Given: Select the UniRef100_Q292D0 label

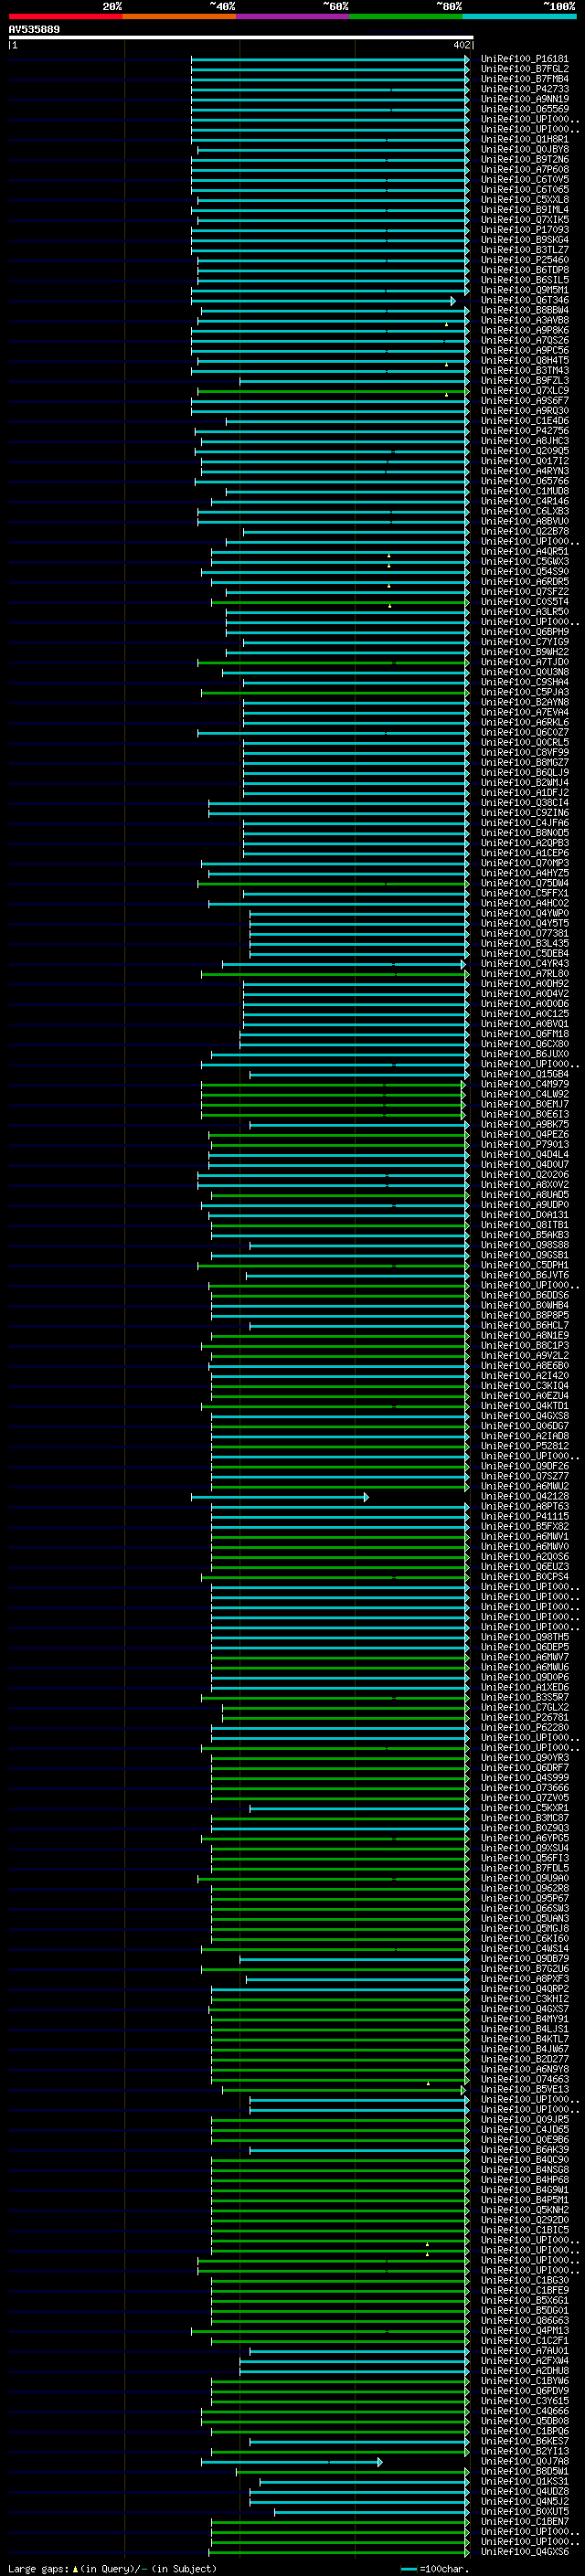Looking at the screenshot, I should click(x=525, y=2219).
